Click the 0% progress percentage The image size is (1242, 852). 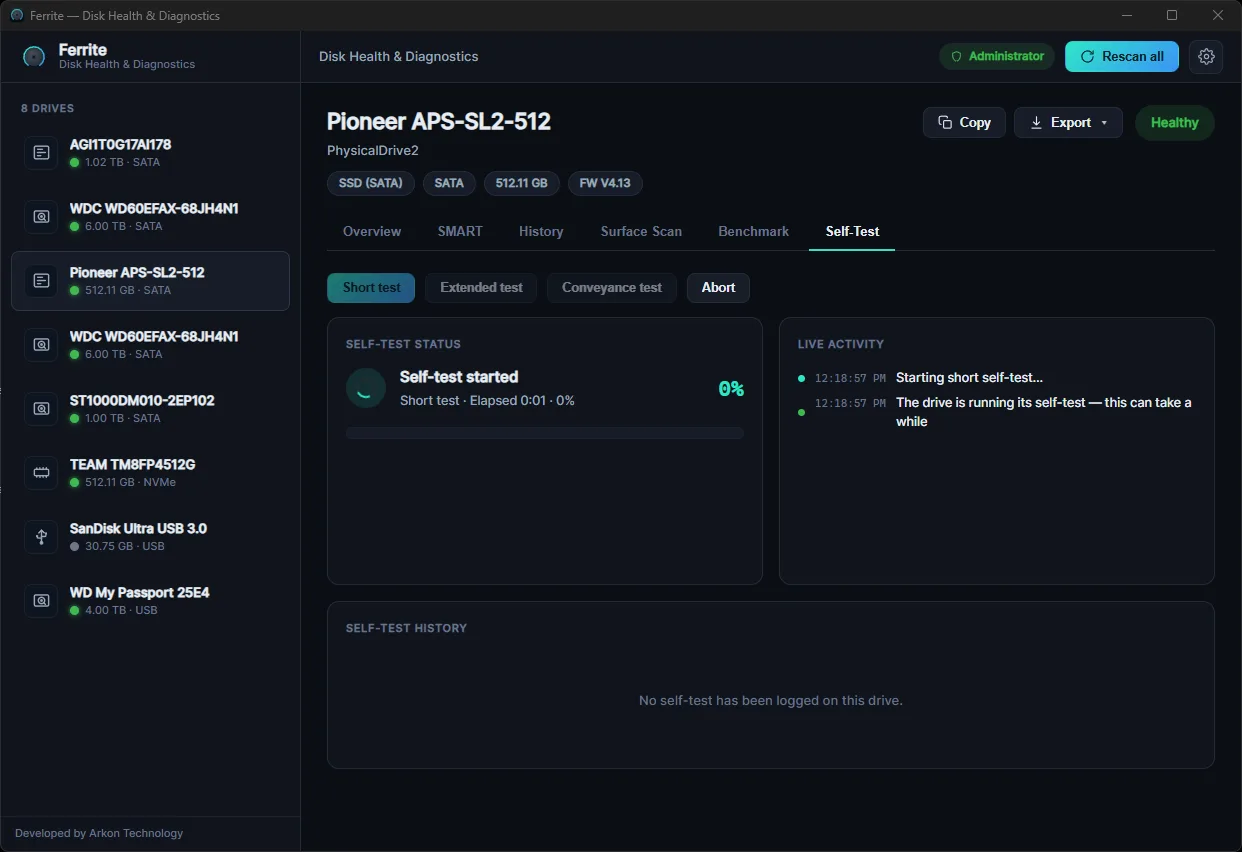click(731, 389)
